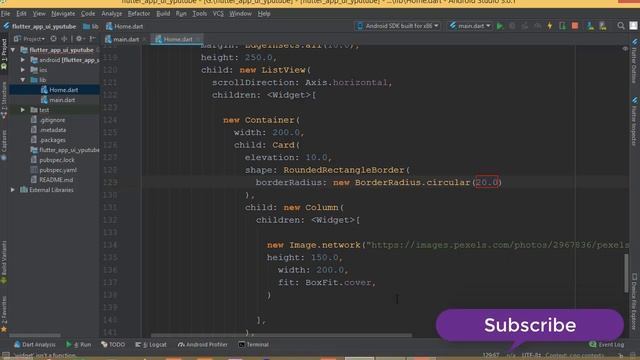This screenshot has height=360, width=640.
Task: Collapse the lib folder in tree
Action: [x=23, y=80]
